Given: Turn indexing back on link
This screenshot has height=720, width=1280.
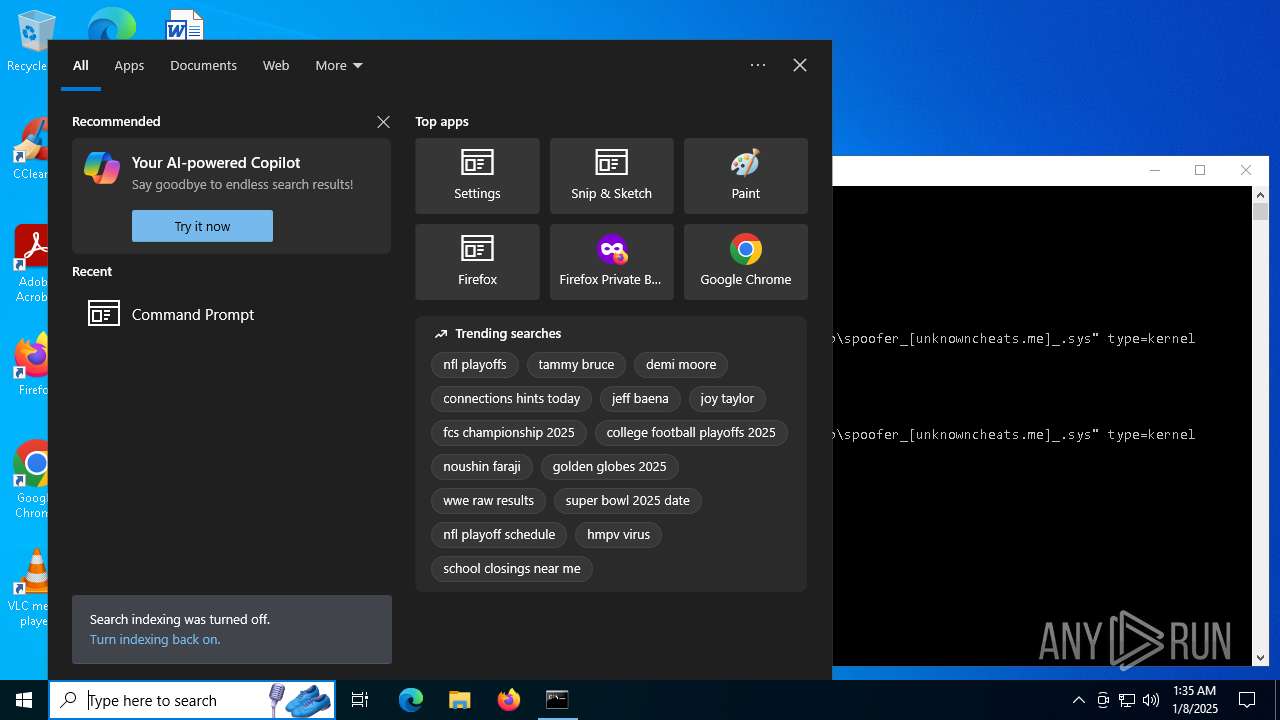Looking at the screenshot, I should (155, 639).
